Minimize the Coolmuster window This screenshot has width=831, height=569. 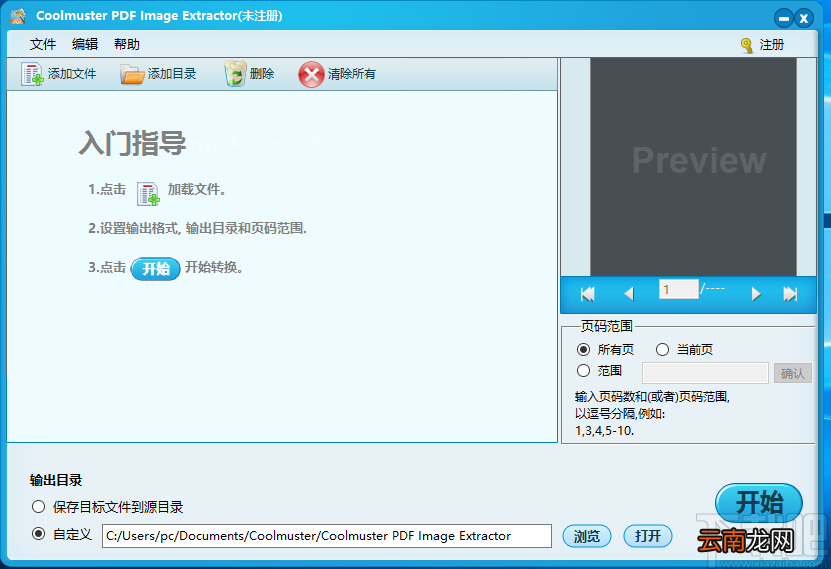784,19
